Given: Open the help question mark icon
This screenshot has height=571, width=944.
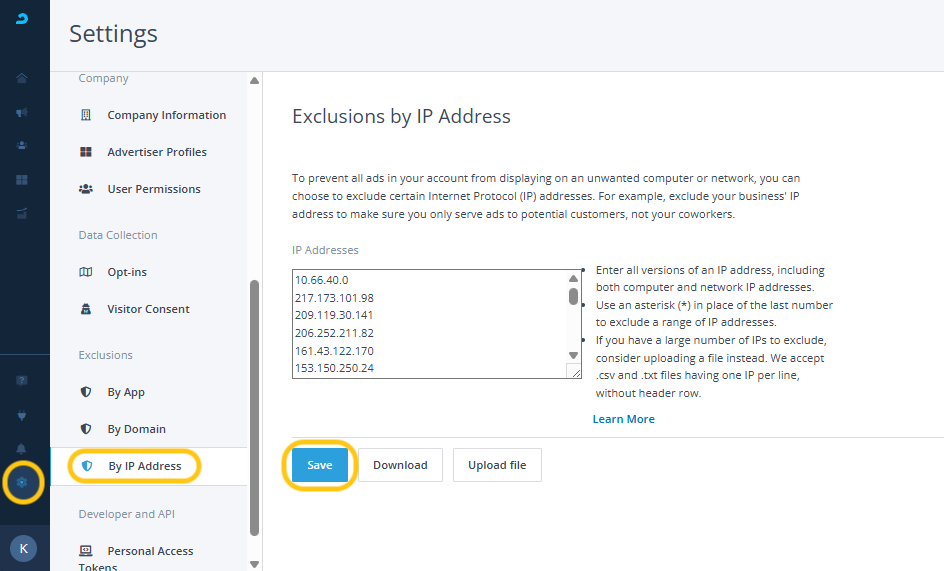Looking at the screenshot, I should pyautogui.click(x=22, y=381).
